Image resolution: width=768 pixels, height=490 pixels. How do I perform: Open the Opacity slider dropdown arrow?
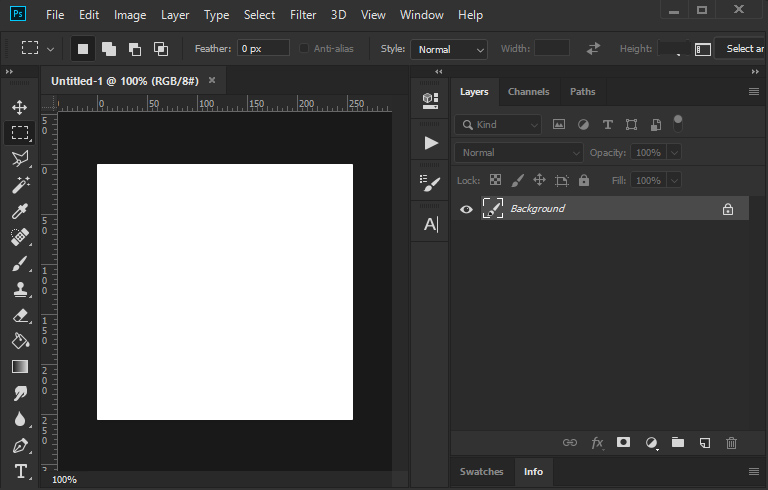(674, 152)
